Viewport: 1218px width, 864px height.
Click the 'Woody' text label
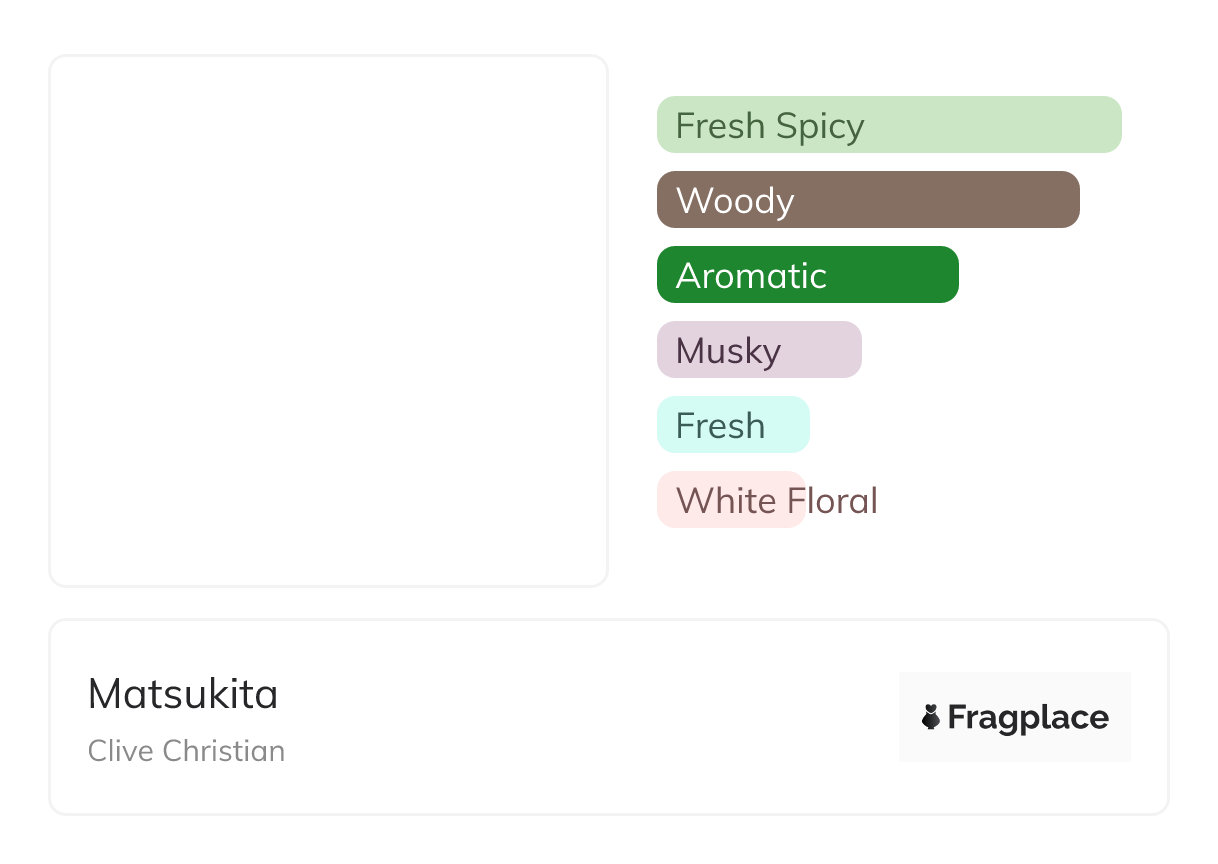[x=735, y=201]
